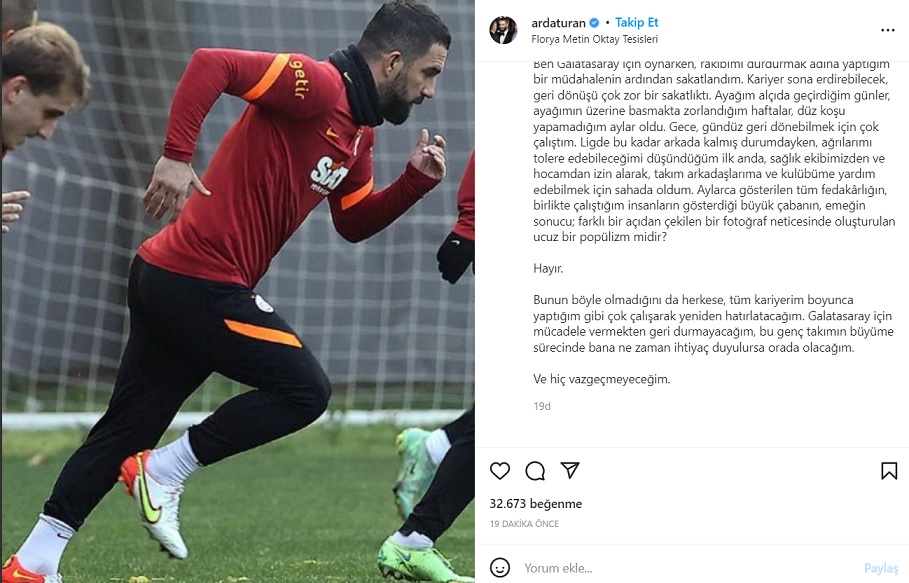
Task: Click the caption paragraph starting Bunun böyle
Action: [713, 324]
